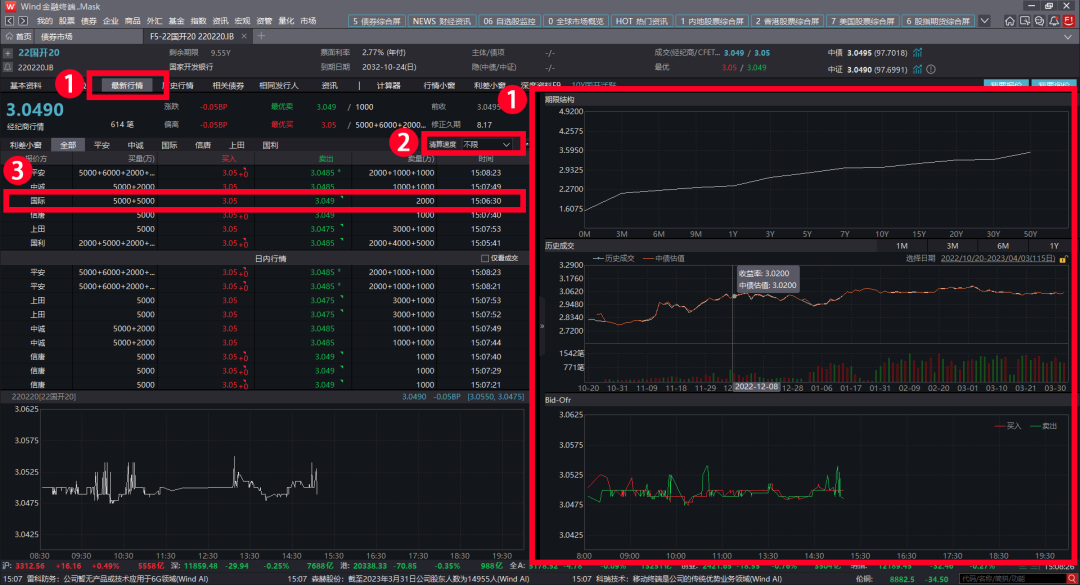
Task: Toggle the date range lock icon
Action: tap(1064, 258)
